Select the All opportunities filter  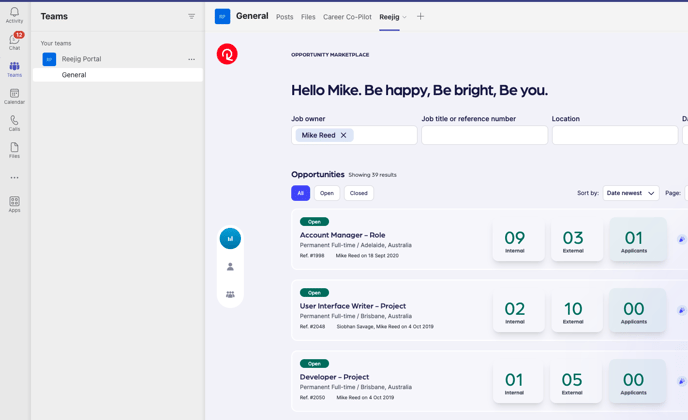point(300,193)
